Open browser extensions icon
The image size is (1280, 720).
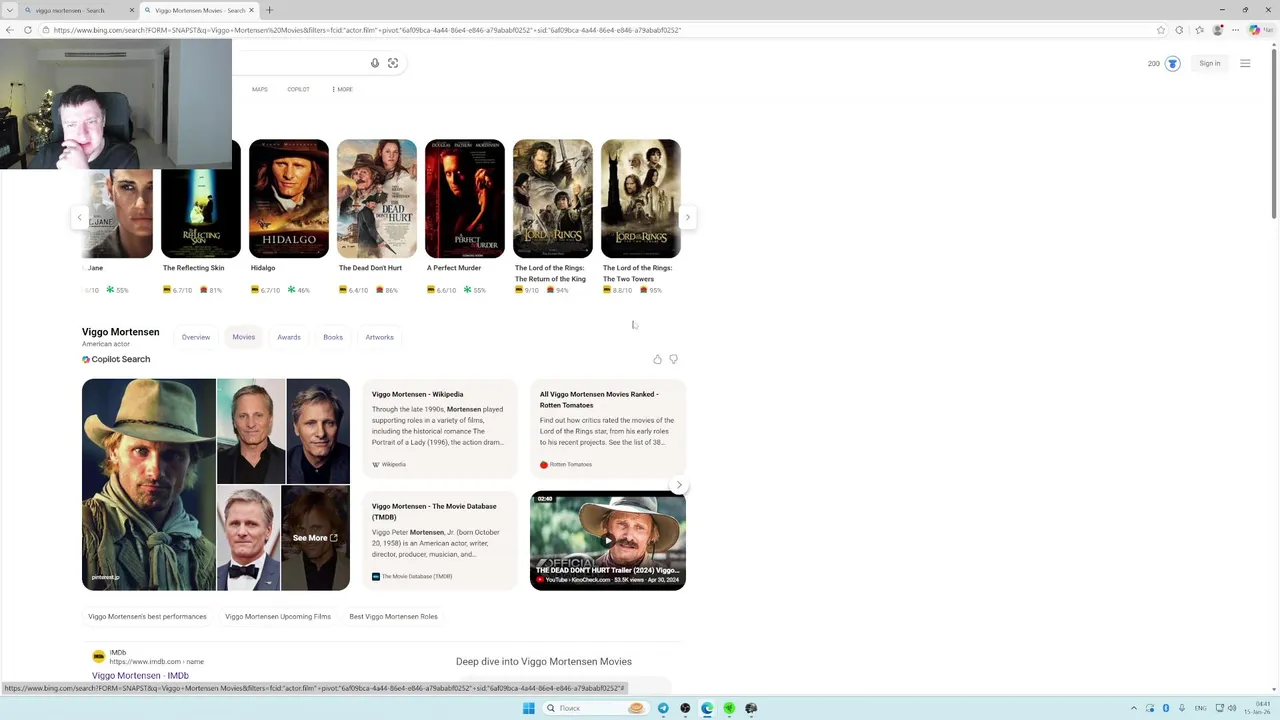coord(1180,30)
